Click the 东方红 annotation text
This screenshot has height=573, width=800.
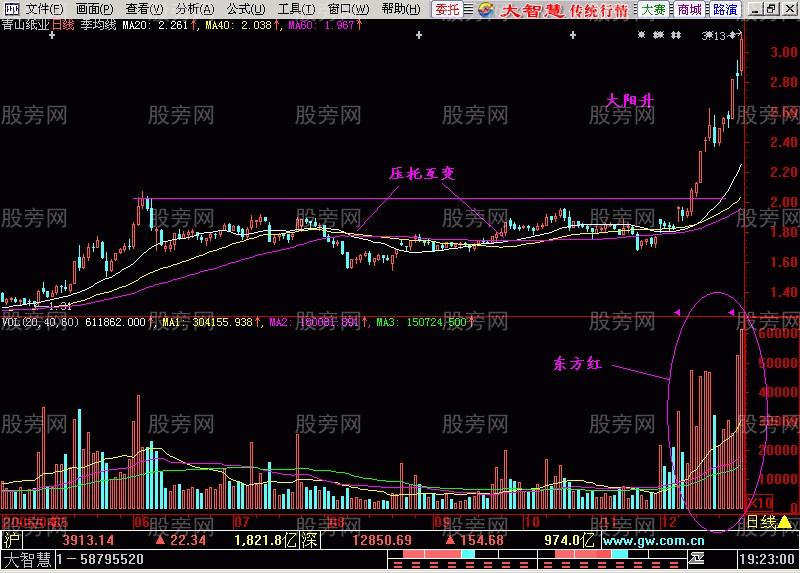point(578,363)
